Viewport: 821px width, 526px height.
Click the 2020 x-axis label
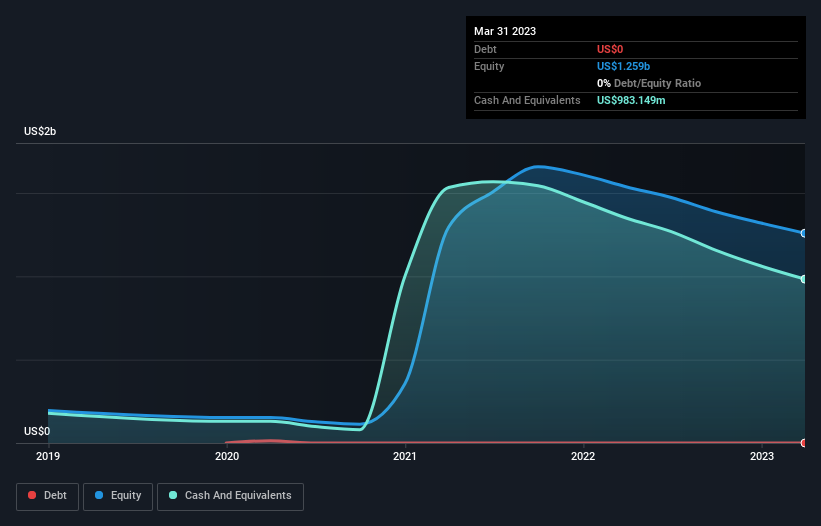pos(227,456)
